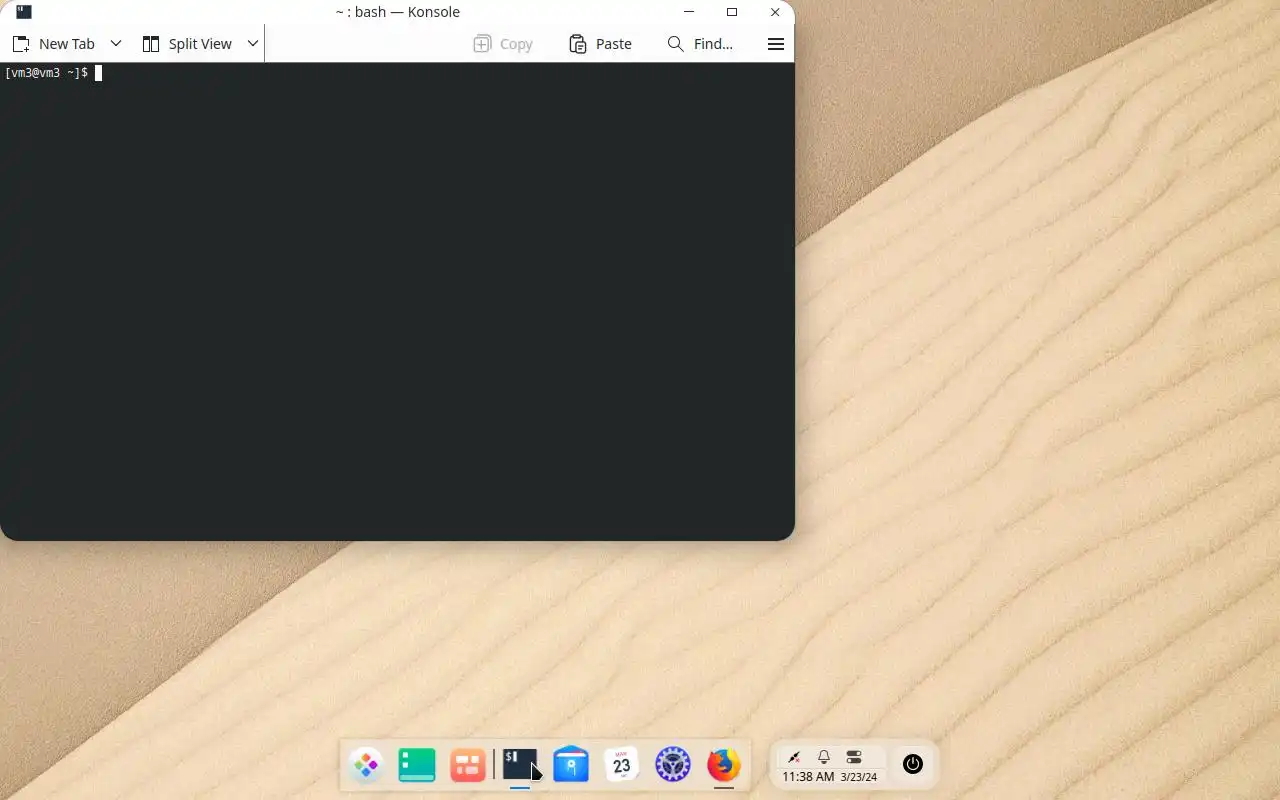
Task: Open the orange multitasking view dock icon
Action: point(468,766)
